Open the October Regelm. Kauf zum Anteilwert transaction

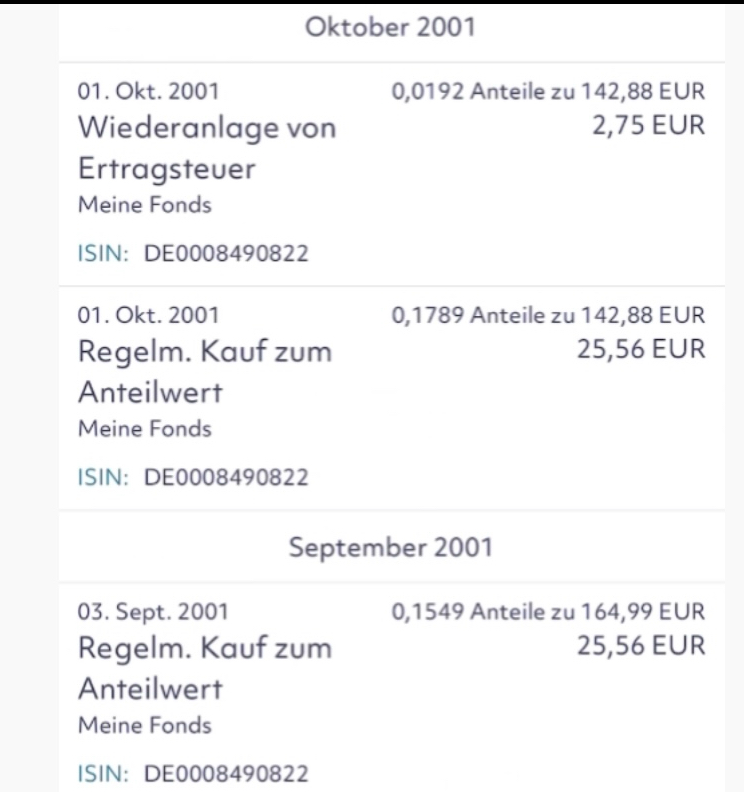tap(204, 372)
